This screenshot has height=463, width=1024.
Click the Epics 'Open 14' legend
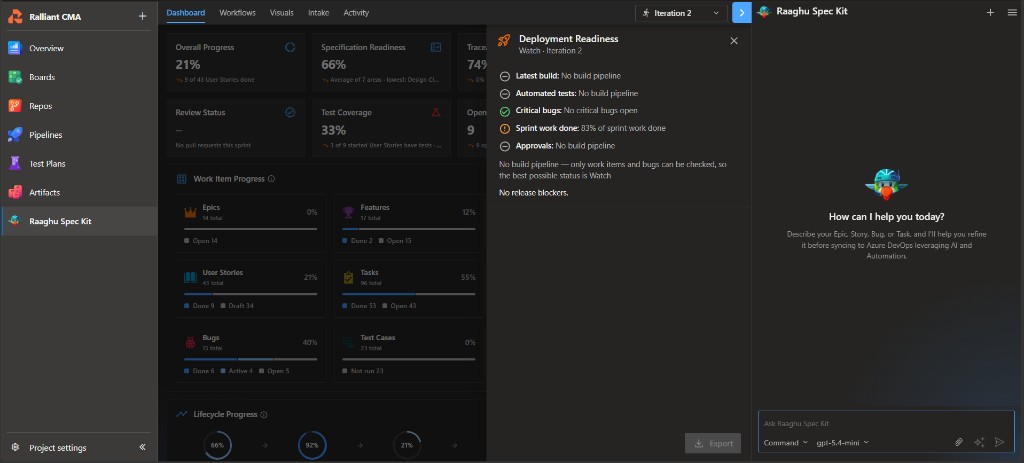201,241
